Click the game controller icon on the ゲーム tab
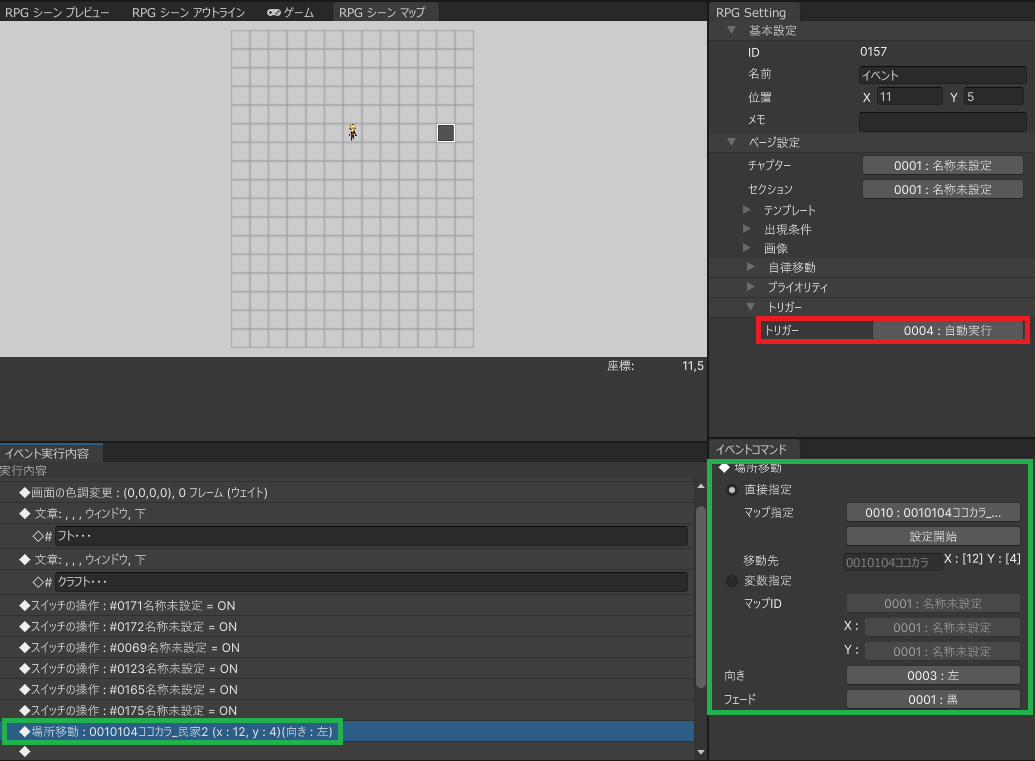 click(273, 13)
